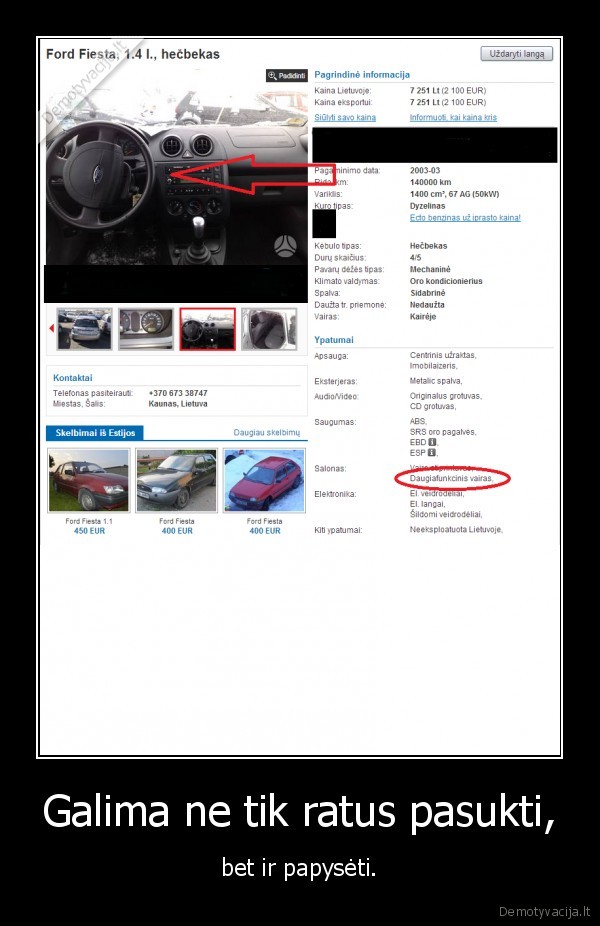Select phone number +370 673 38747

[178, 393]
